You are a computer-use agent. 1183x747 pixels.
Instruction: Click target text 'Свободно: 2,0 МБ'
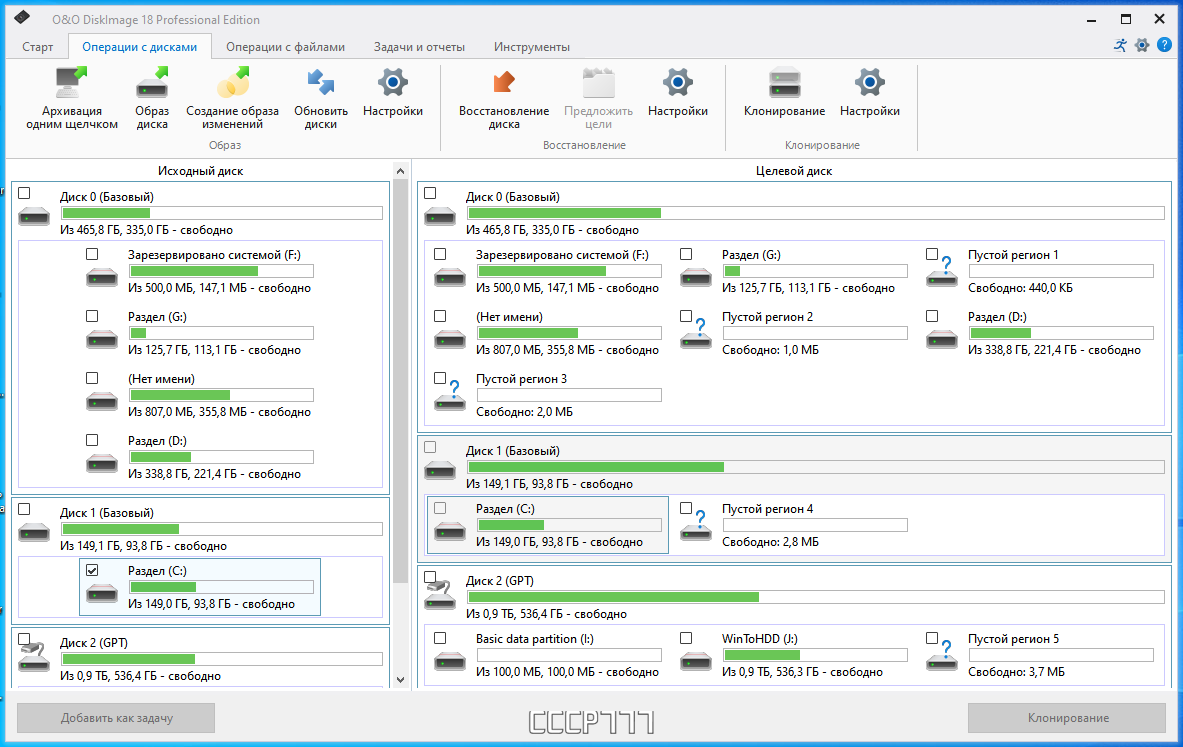tap(524, 411)
